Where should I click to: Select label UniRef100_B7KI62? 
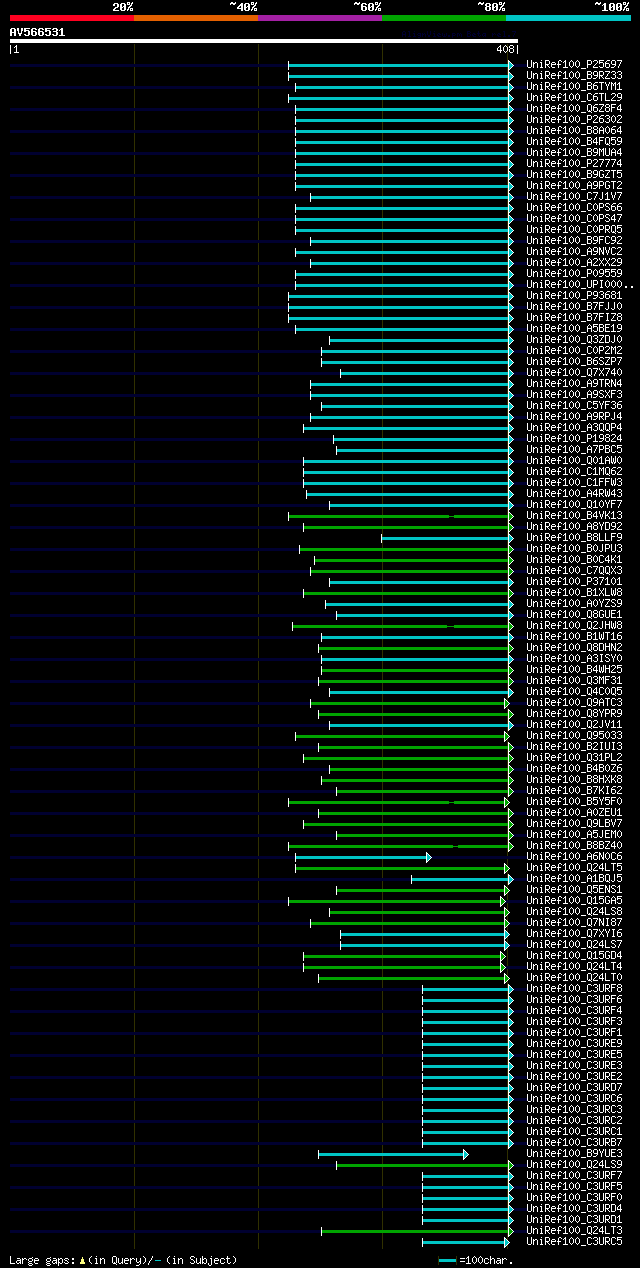tap(574, 790)
